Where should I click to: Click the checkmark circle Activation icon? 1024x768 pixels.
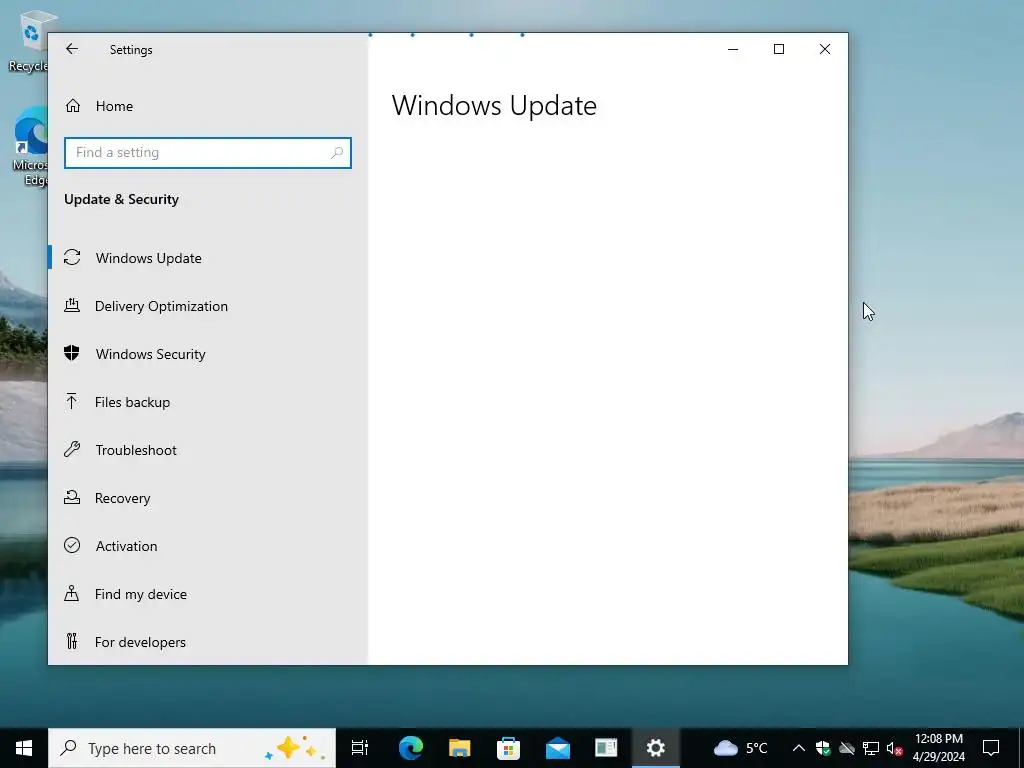pyautogui.click(x=72, y=545)
